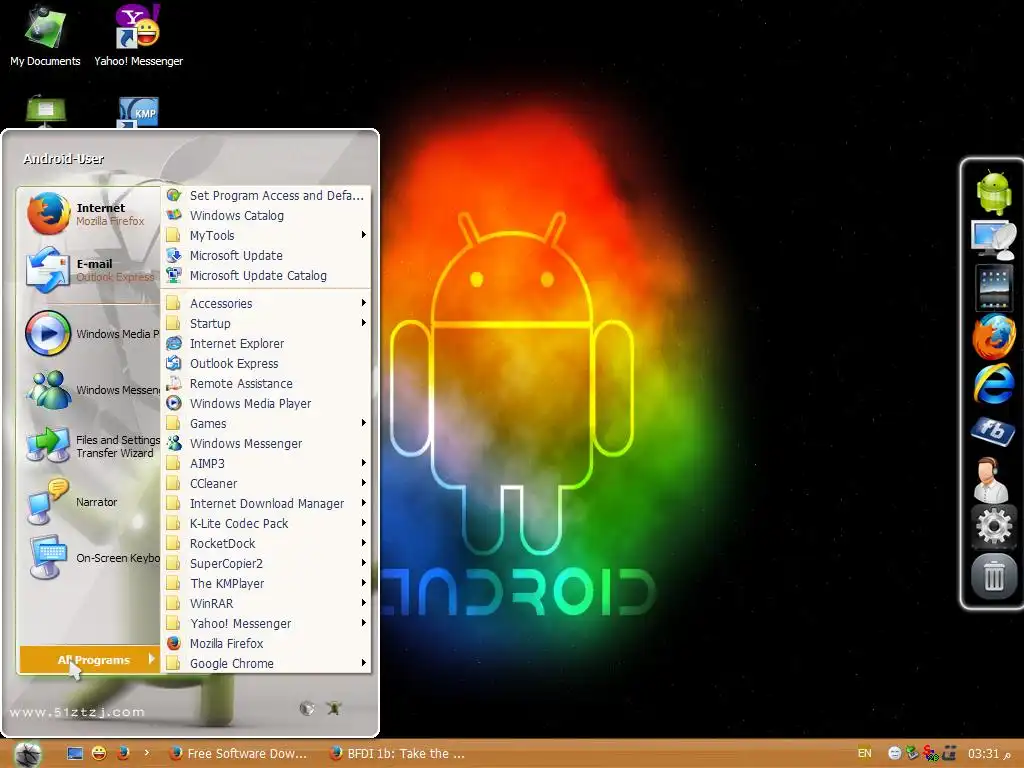This screenshot has width=1024, height=768.
Task: Open My Documents desktop icon
Action: click(x=45, y=36)
